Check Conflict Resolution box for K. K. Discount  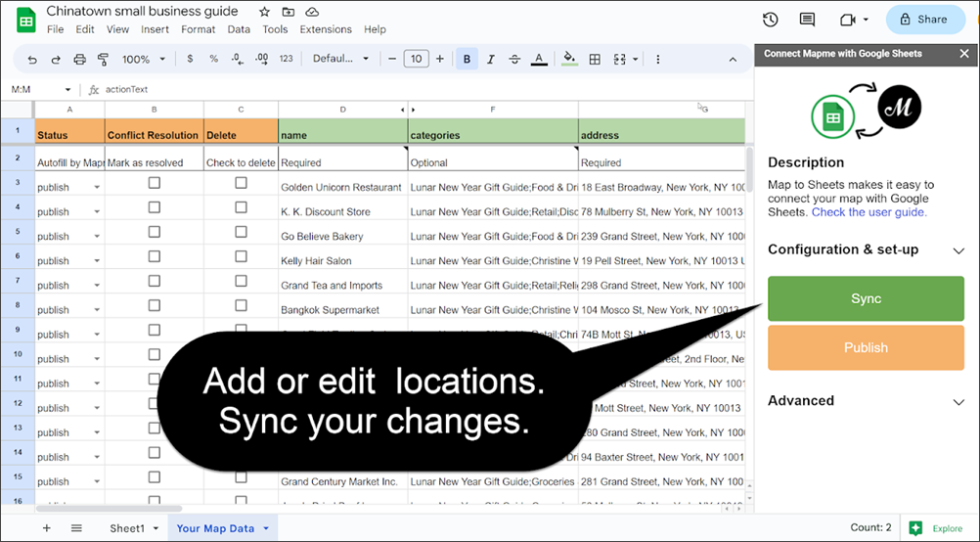pos(154,208)
